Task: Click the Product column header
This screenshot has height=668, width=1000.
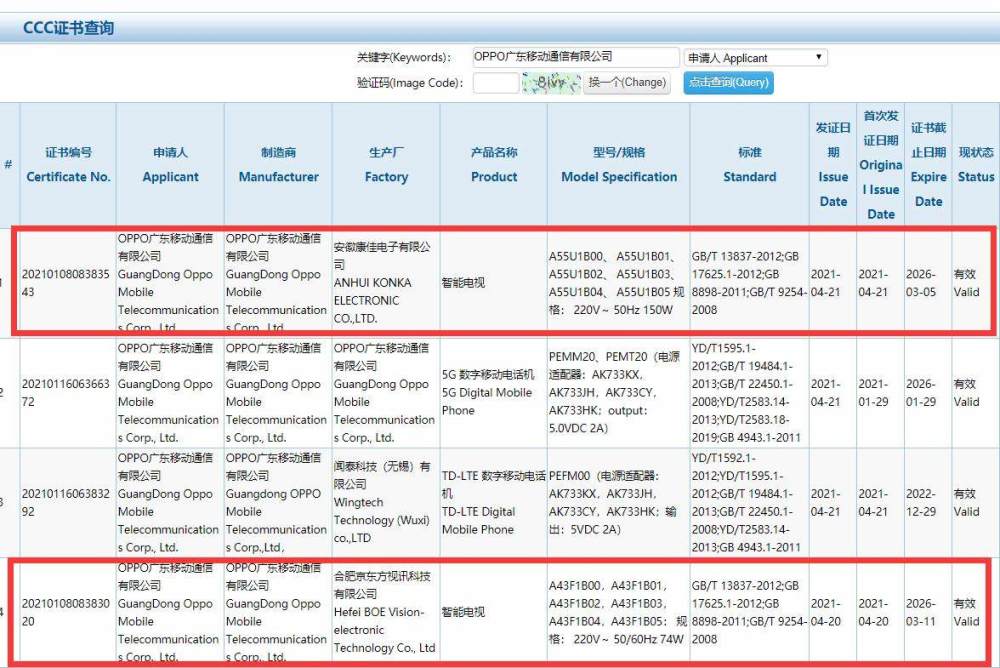Action: coord(494,165)
